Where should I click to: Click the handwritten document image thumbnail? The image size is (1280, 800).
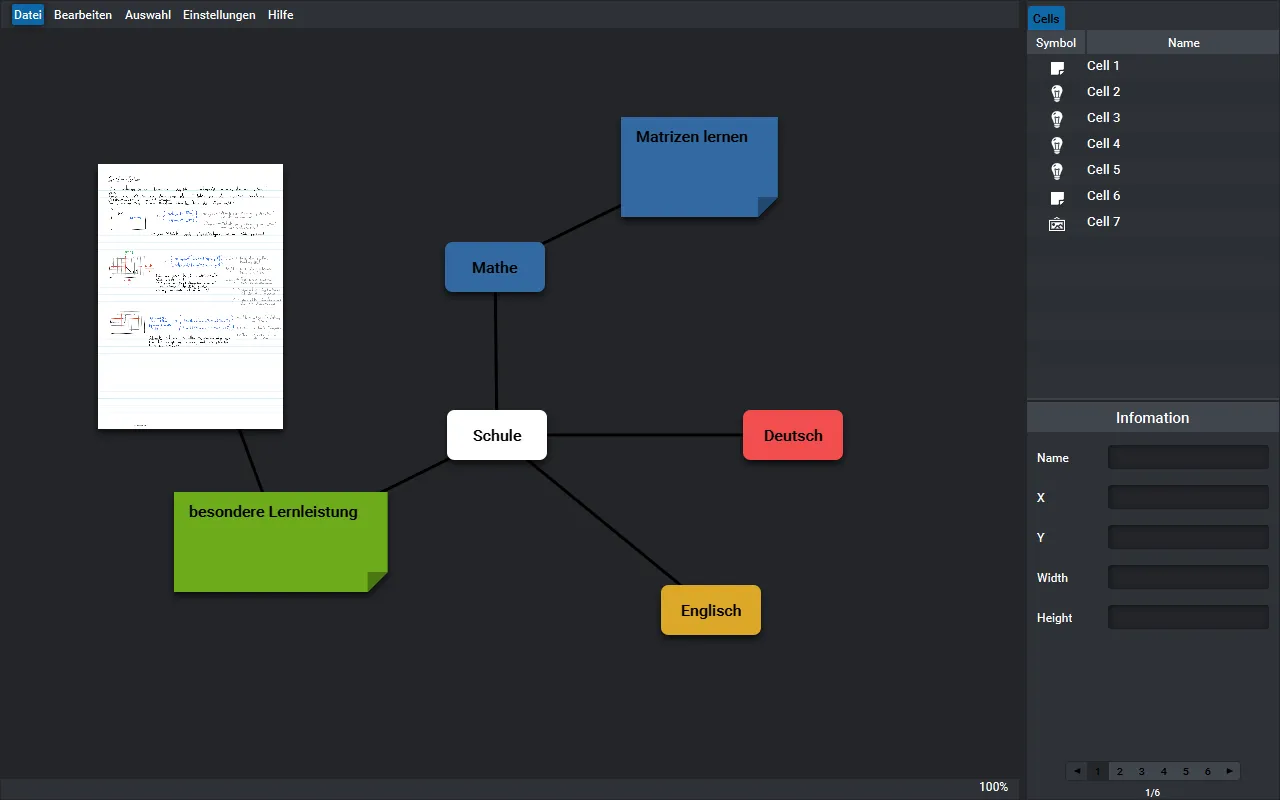pos(190,296)
